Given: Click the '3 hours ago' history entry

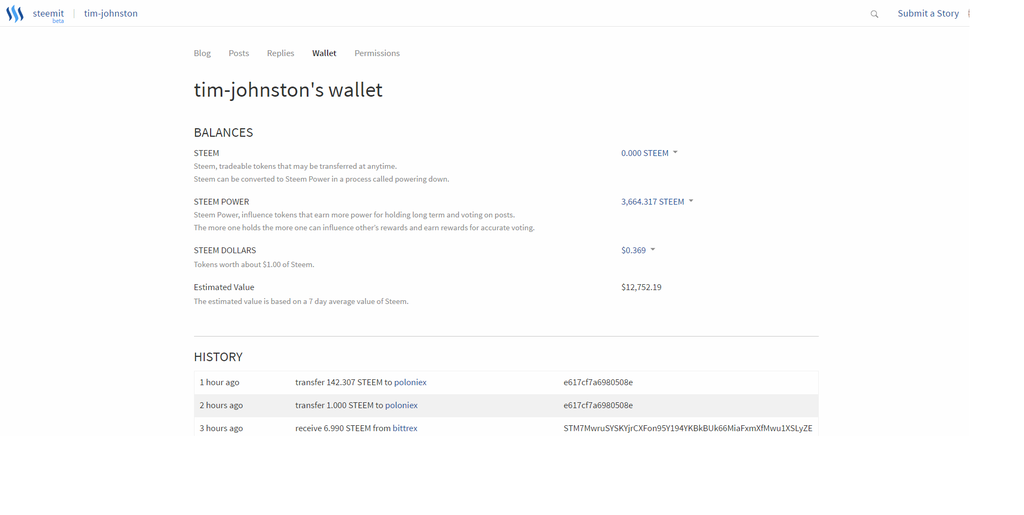Looking at the screenshot, I should click(x=221, y=428).
